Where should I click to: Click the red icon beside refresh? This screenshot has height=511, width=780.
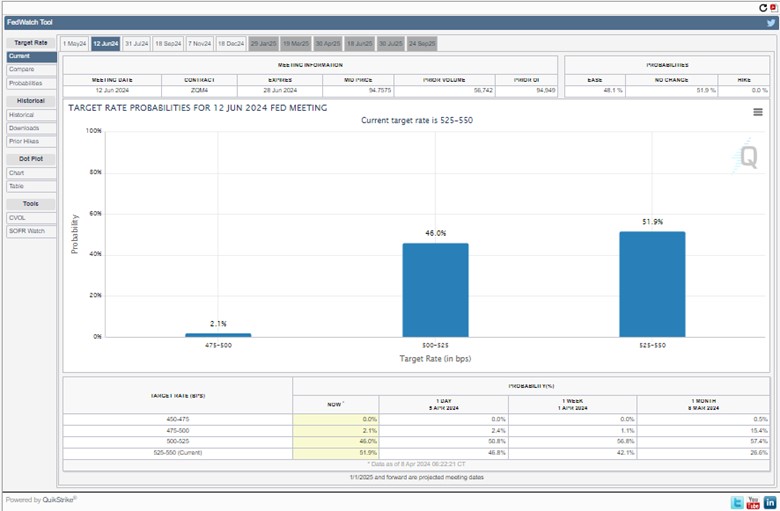coord(774,7)
